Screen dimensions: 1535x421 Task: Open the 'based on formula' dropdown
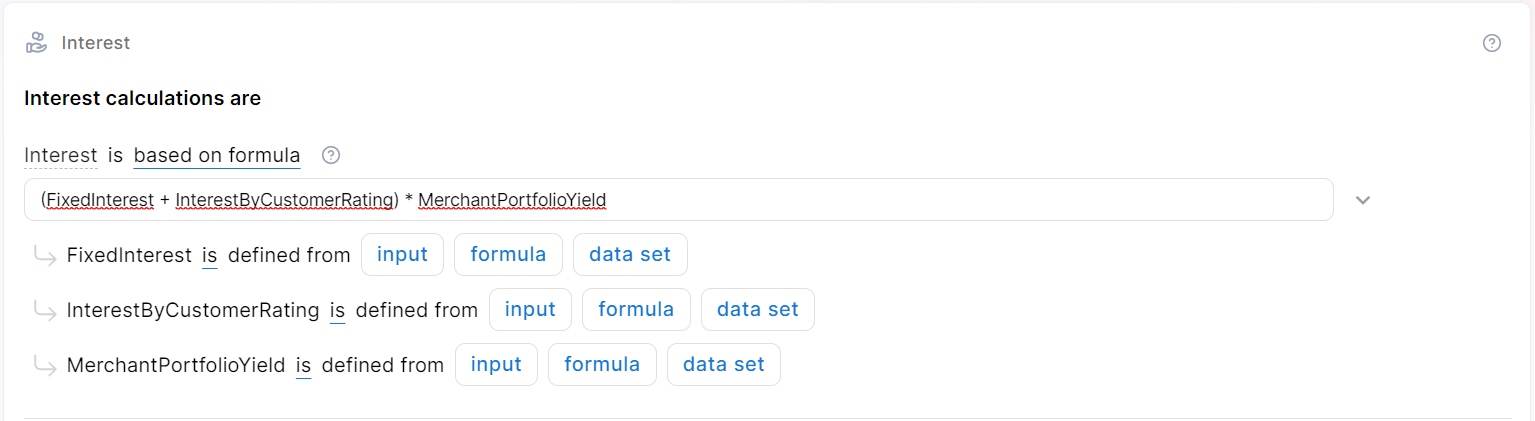pos(216,155)
